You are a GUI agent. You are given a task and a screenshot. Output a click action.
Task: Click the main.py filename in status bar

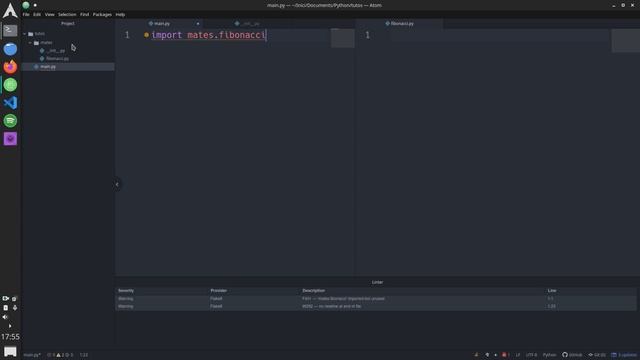tap(32, 355)
